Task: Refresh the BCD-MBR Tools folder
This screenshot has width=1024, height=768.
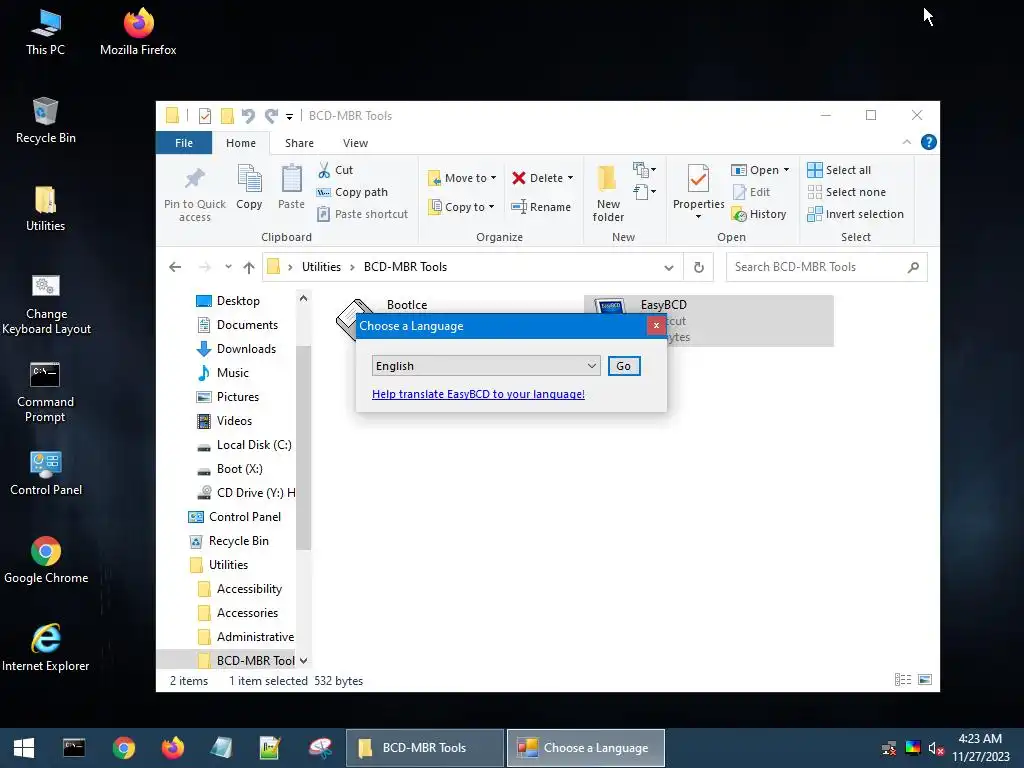Action: point(699,267)
